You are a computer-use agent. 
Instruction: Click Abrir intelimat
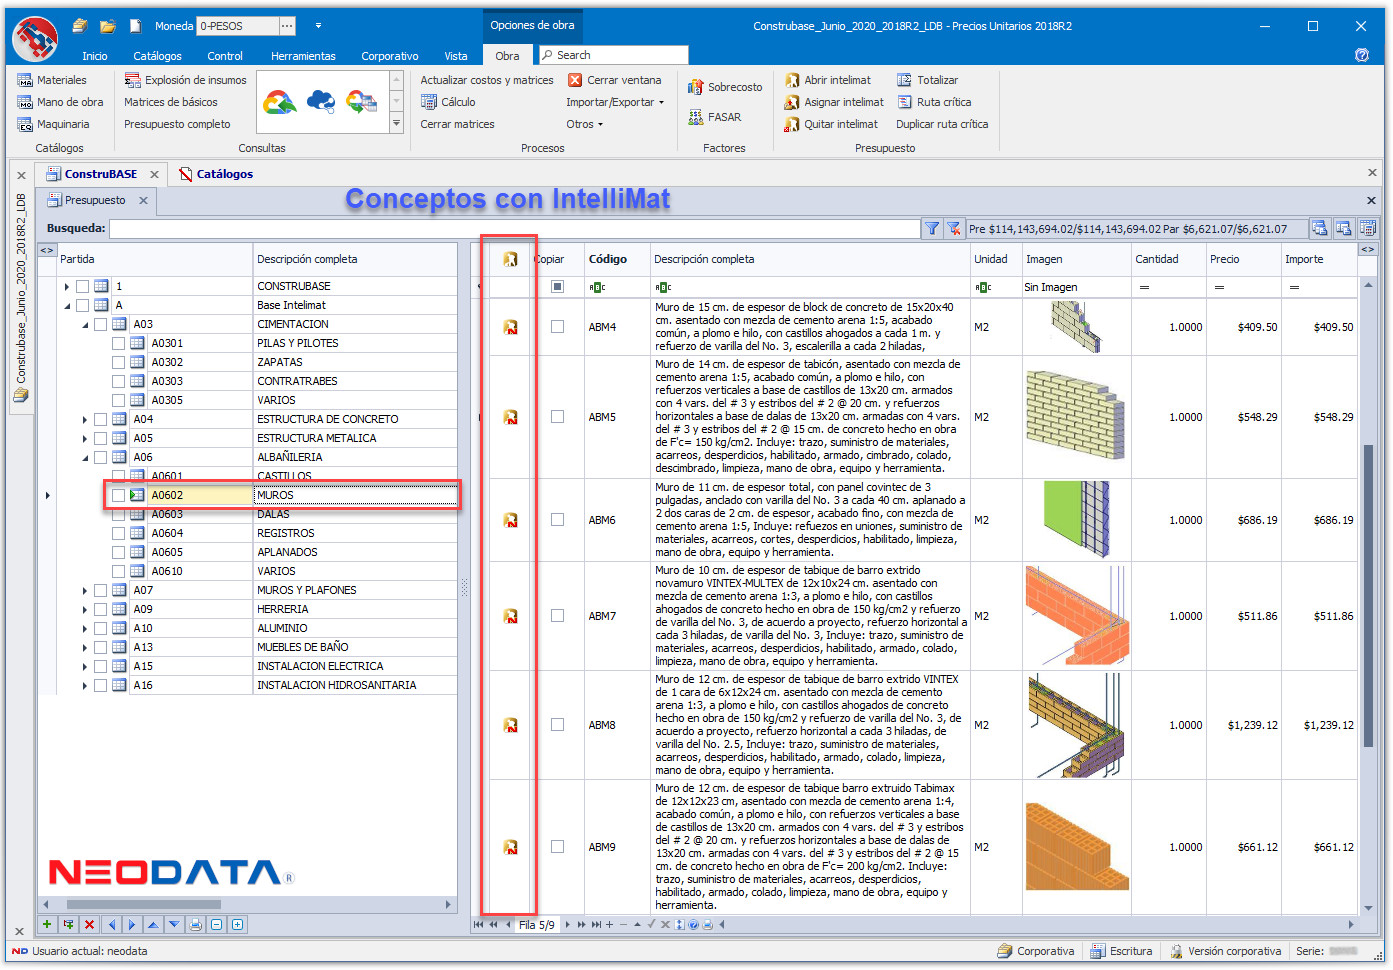[x=828, y=80]
